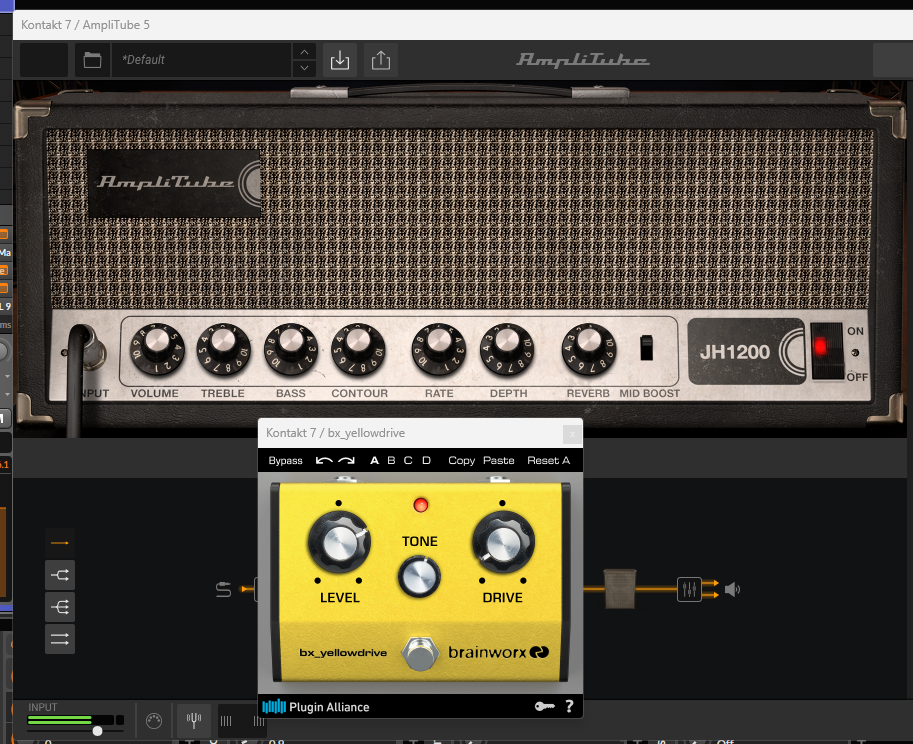Click the amp CONTOUR knob

pos(359,348)
